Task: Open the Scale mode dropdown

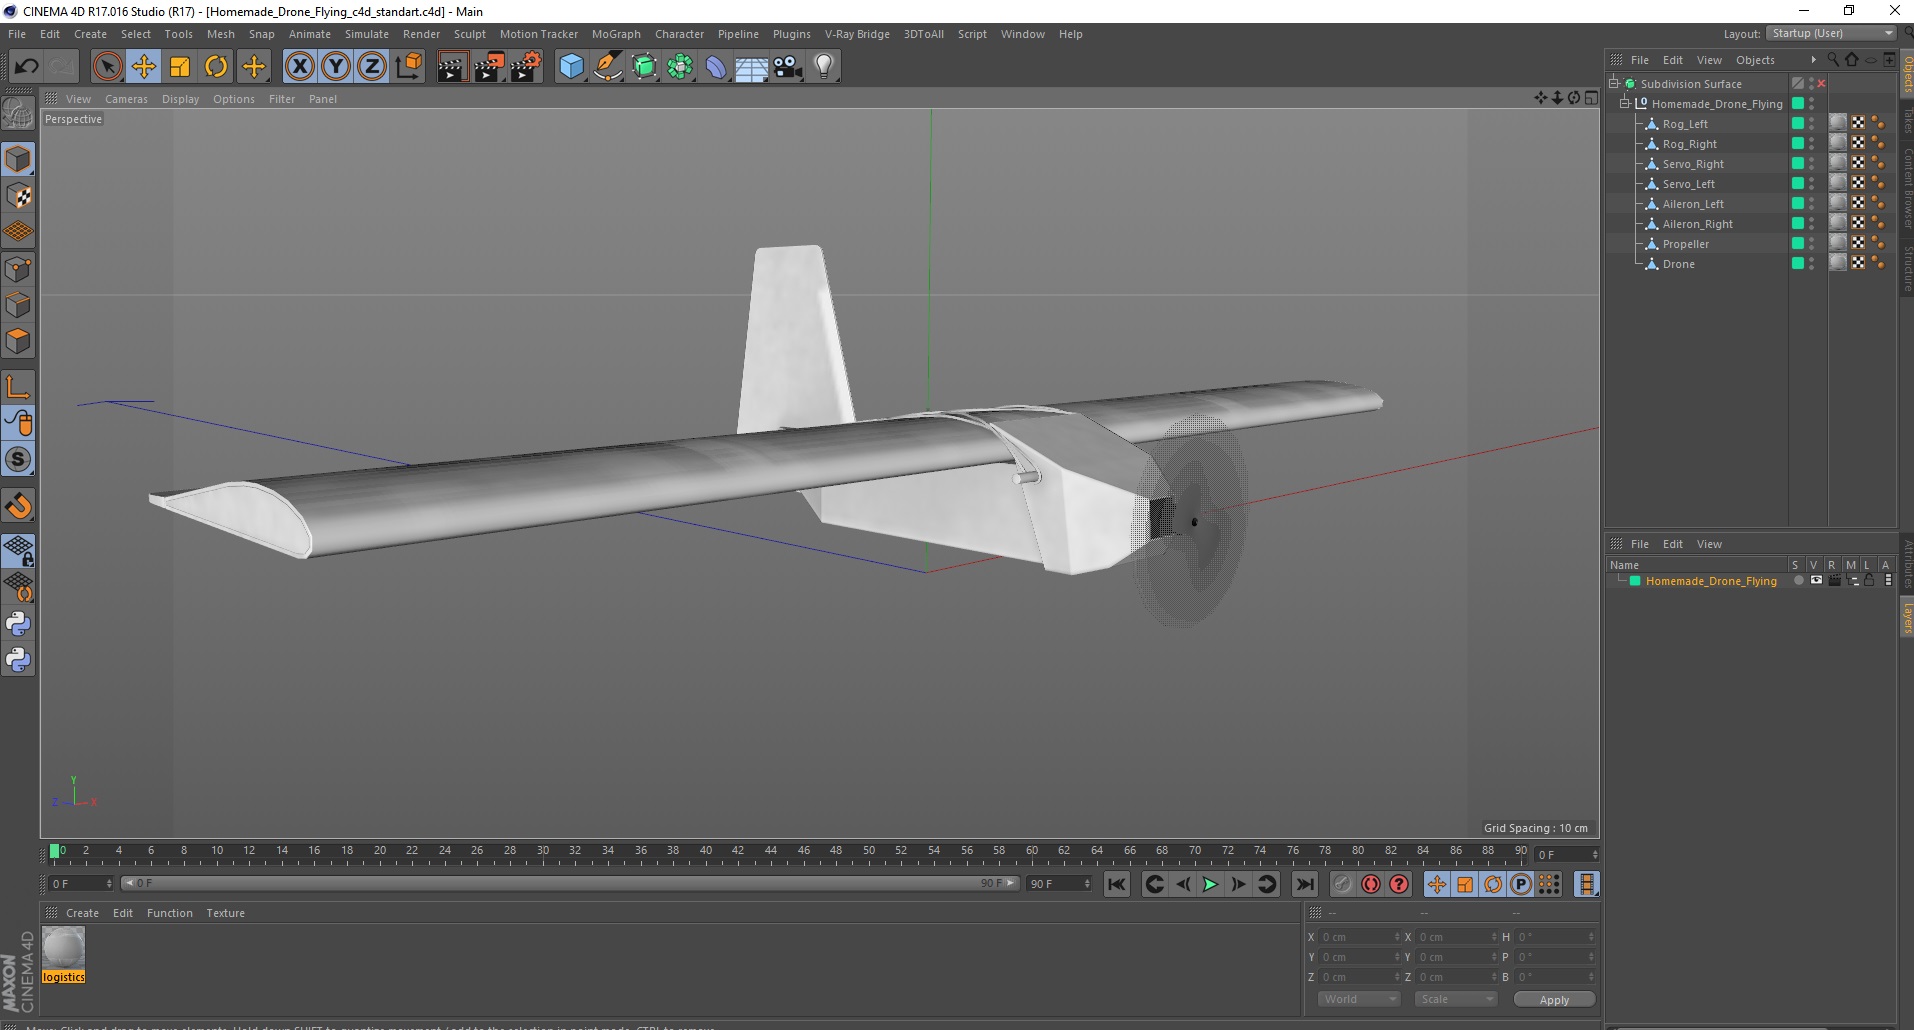Action: [x=1455, y=999]
